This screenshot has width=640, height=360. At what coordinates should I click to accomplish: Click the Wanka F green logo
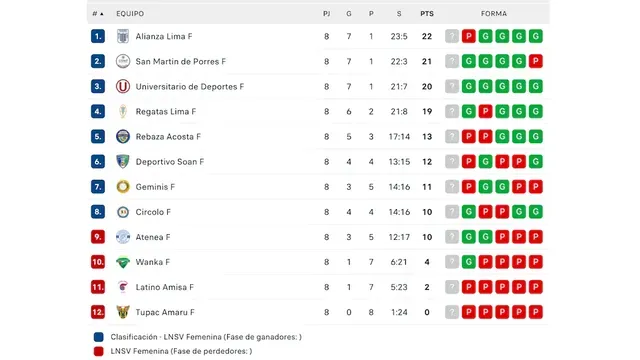pos(123,262)
